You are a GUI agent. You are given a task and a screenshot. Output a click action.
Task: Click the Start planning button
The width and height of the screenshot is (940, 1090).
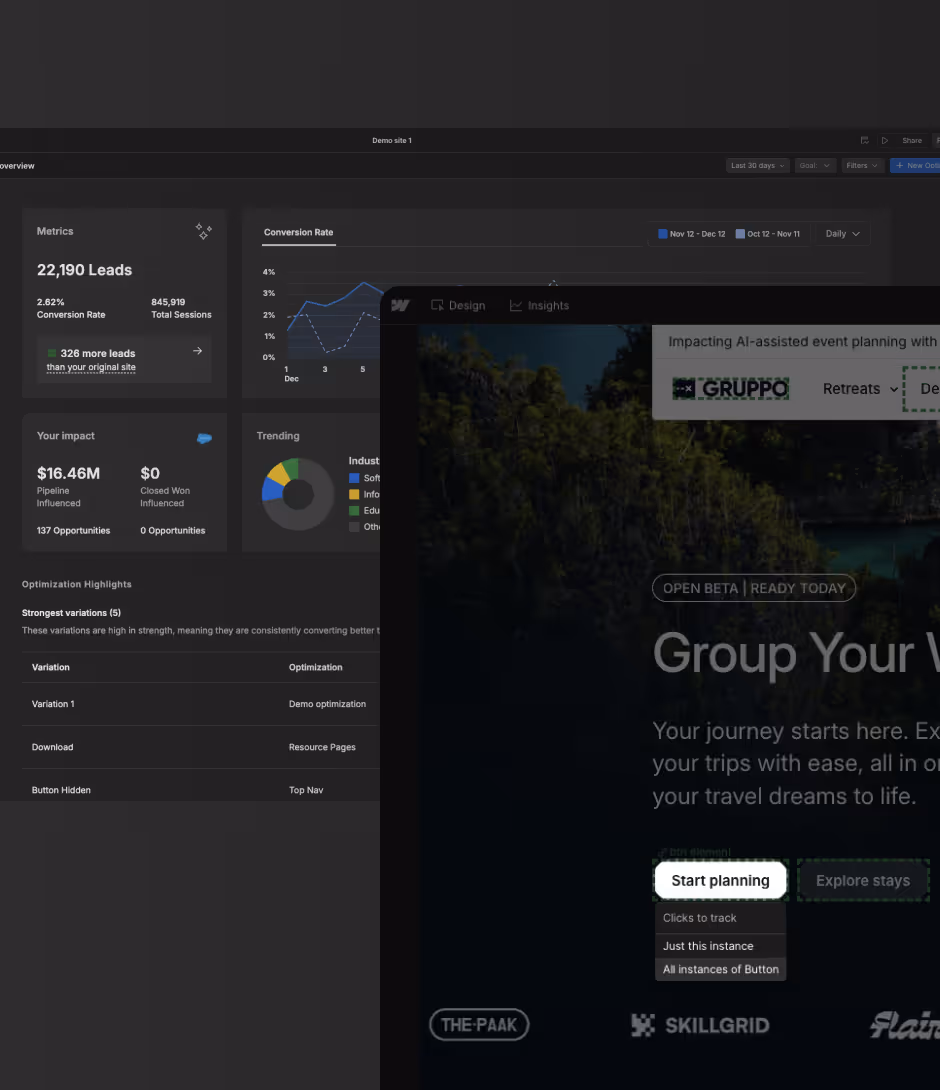point(720,881)
